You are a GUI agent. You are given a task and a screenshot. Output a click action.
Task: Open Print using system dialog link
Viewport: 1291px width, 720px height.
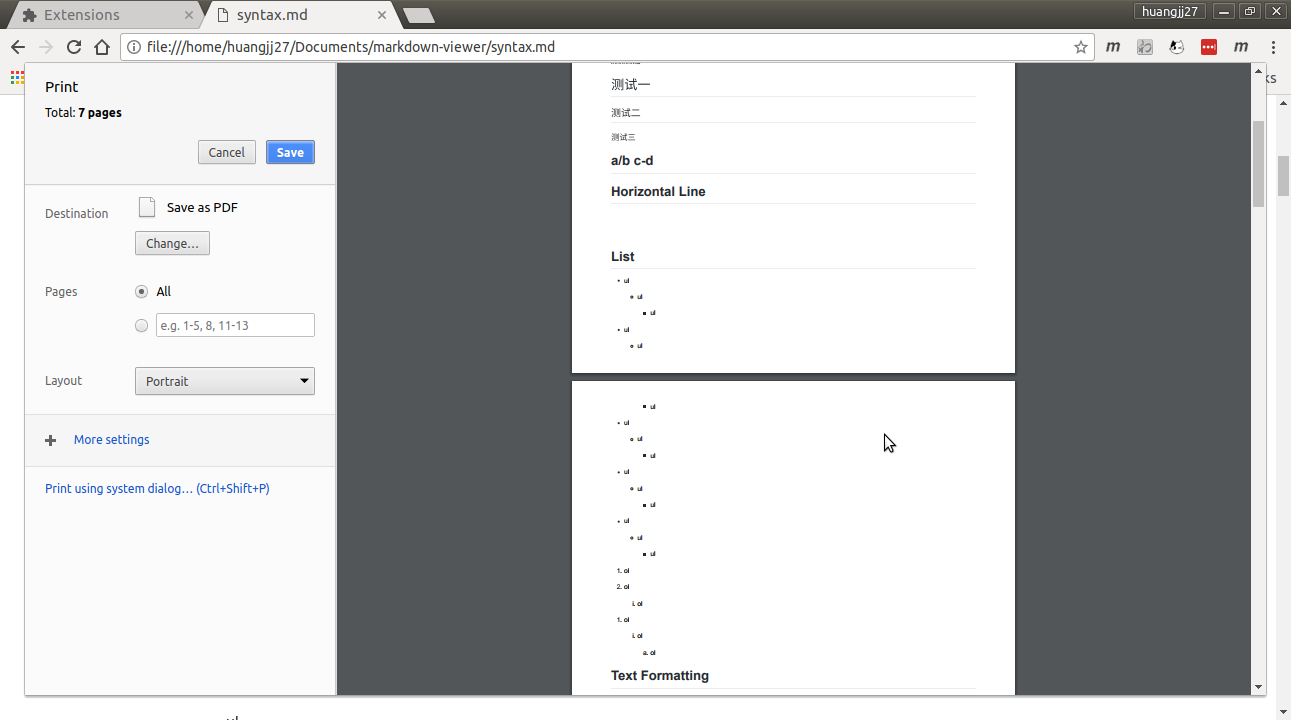click(157, 489)
